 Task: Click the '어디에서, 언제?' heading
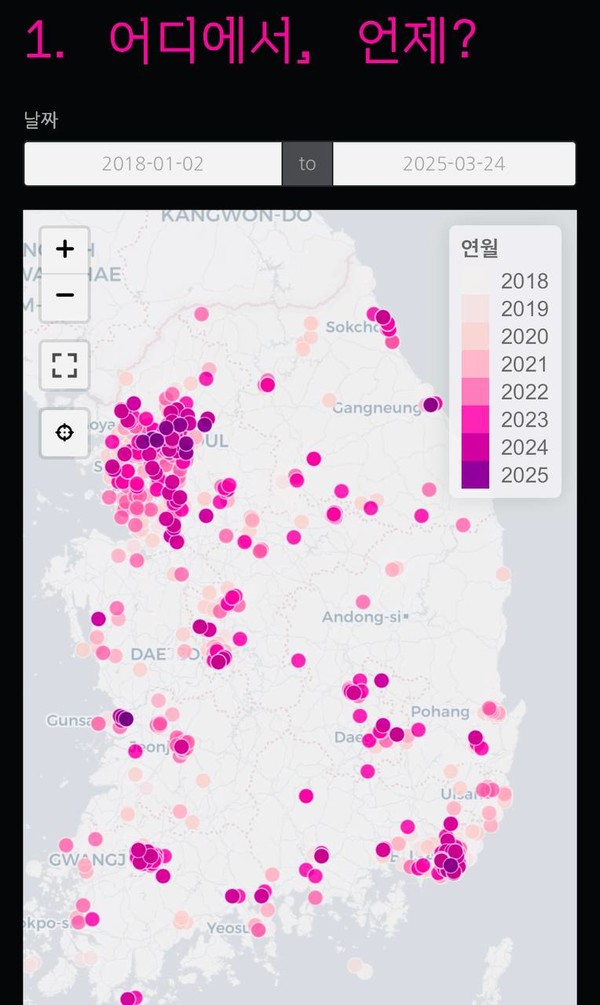point(292,41)
